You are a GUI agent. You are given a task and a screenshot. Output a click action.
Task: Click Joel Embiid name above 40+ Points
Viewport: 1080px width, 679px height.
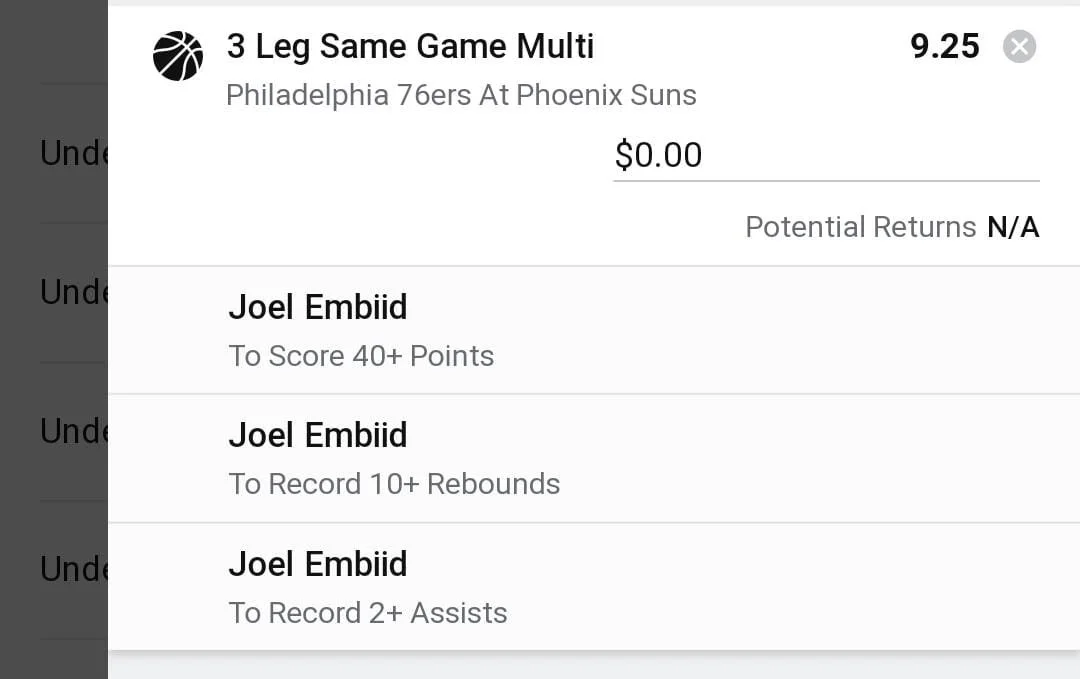pyautogui.click(x=318, y=306)
